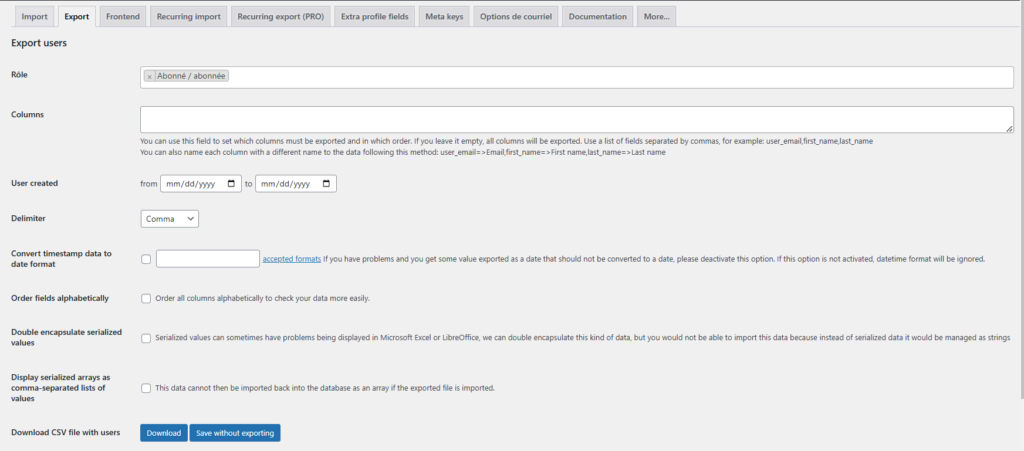Open the Rôle selection field
This screenshot has width=1024, height=451.
coord(600,76)
